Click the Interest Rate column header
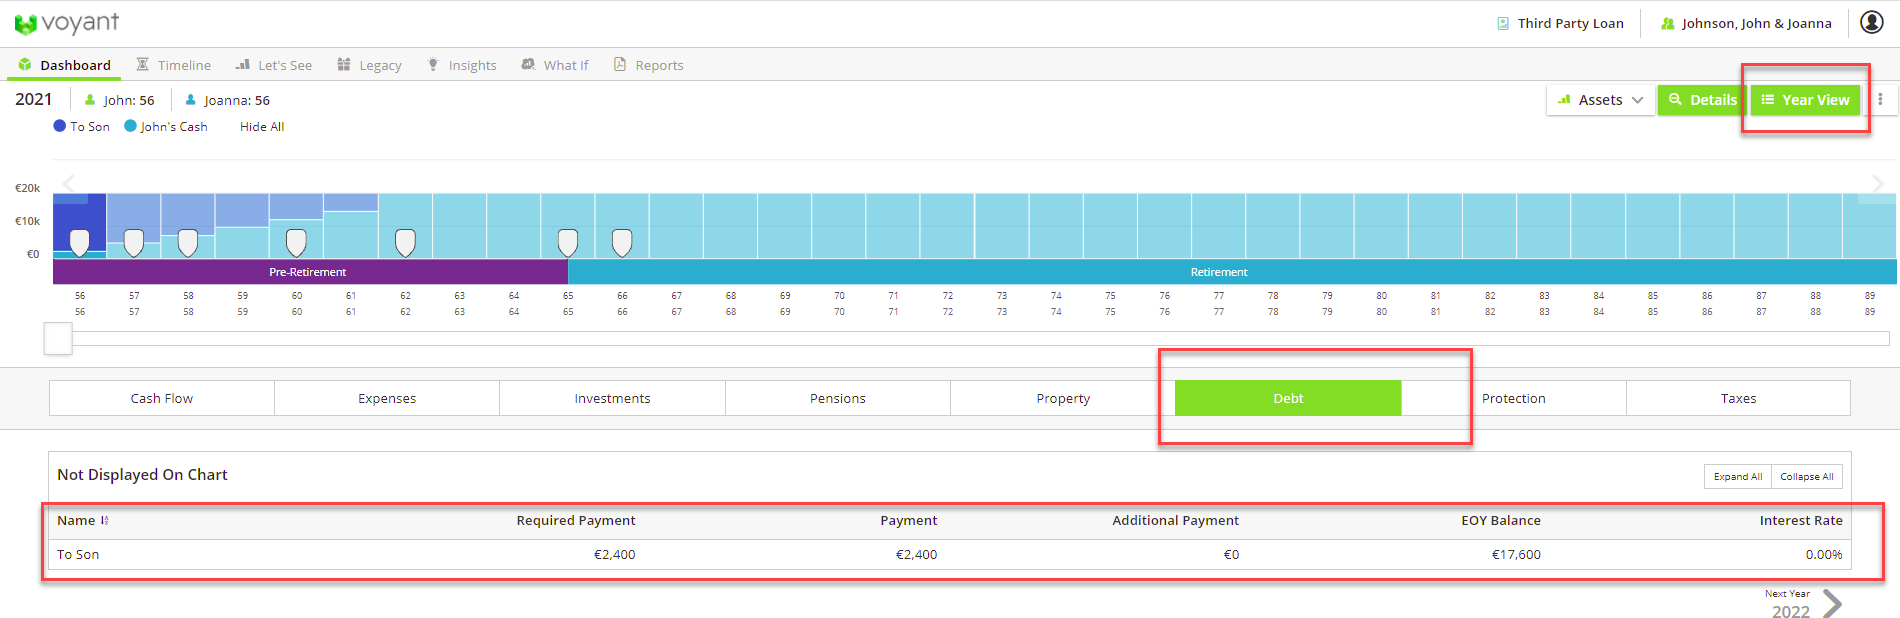The width and height of the screenshot is (1900, 618). [x=1801, y=520]
